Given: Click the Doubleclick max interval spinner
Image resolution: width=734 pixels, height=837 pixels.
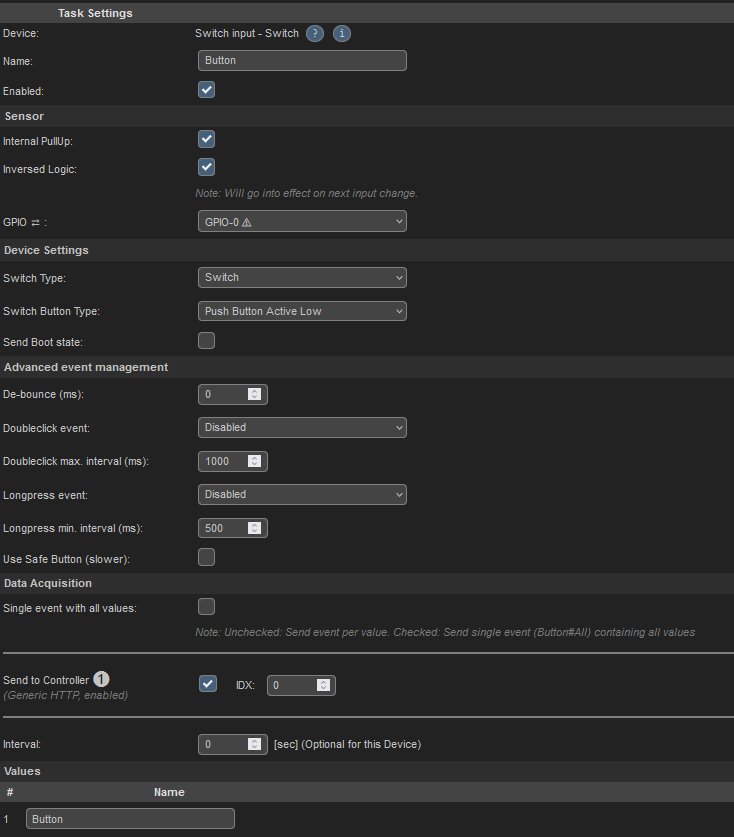Looking at the screenshot, I should 255,461.
